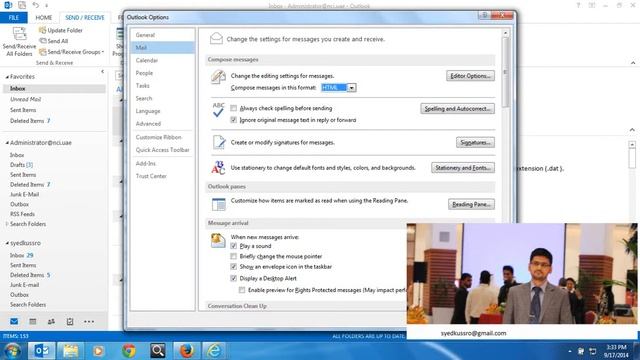Select the SEND / RECEIVE tab

click(85, 18)
